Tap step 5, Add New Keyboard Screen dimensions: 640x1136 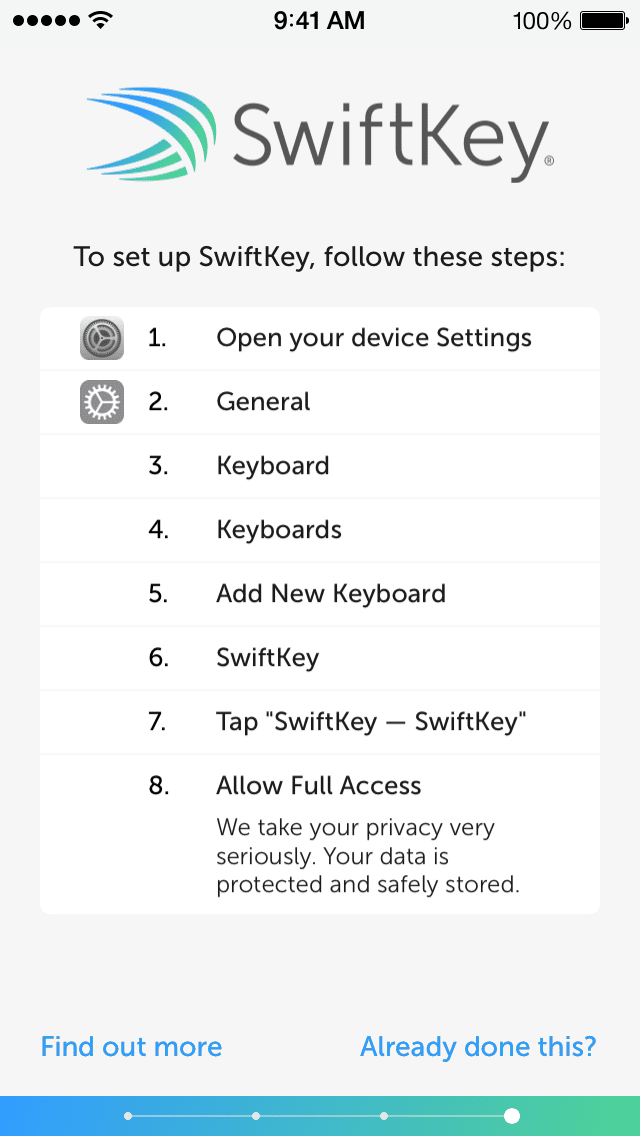click(331, 594)
